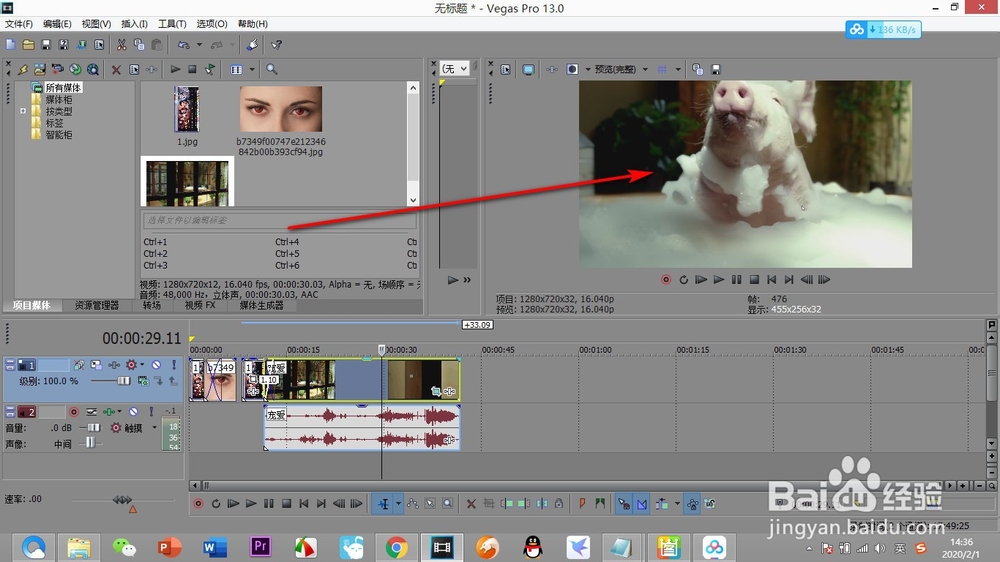Viewport: 1000px width, 562px height.
Task: Click the Insert Region green flags icon
Action: pos(600,504)
